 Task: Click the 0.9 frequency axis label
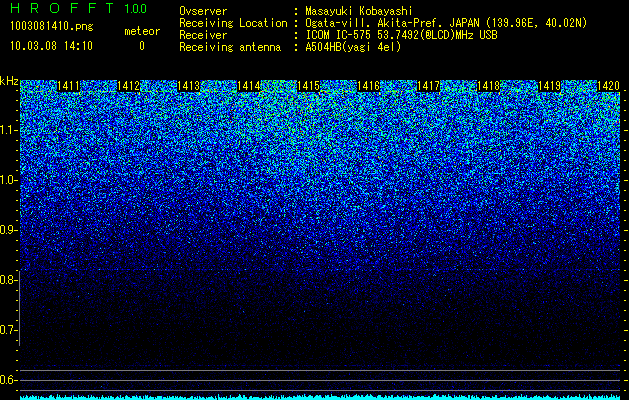coord(7,230)
